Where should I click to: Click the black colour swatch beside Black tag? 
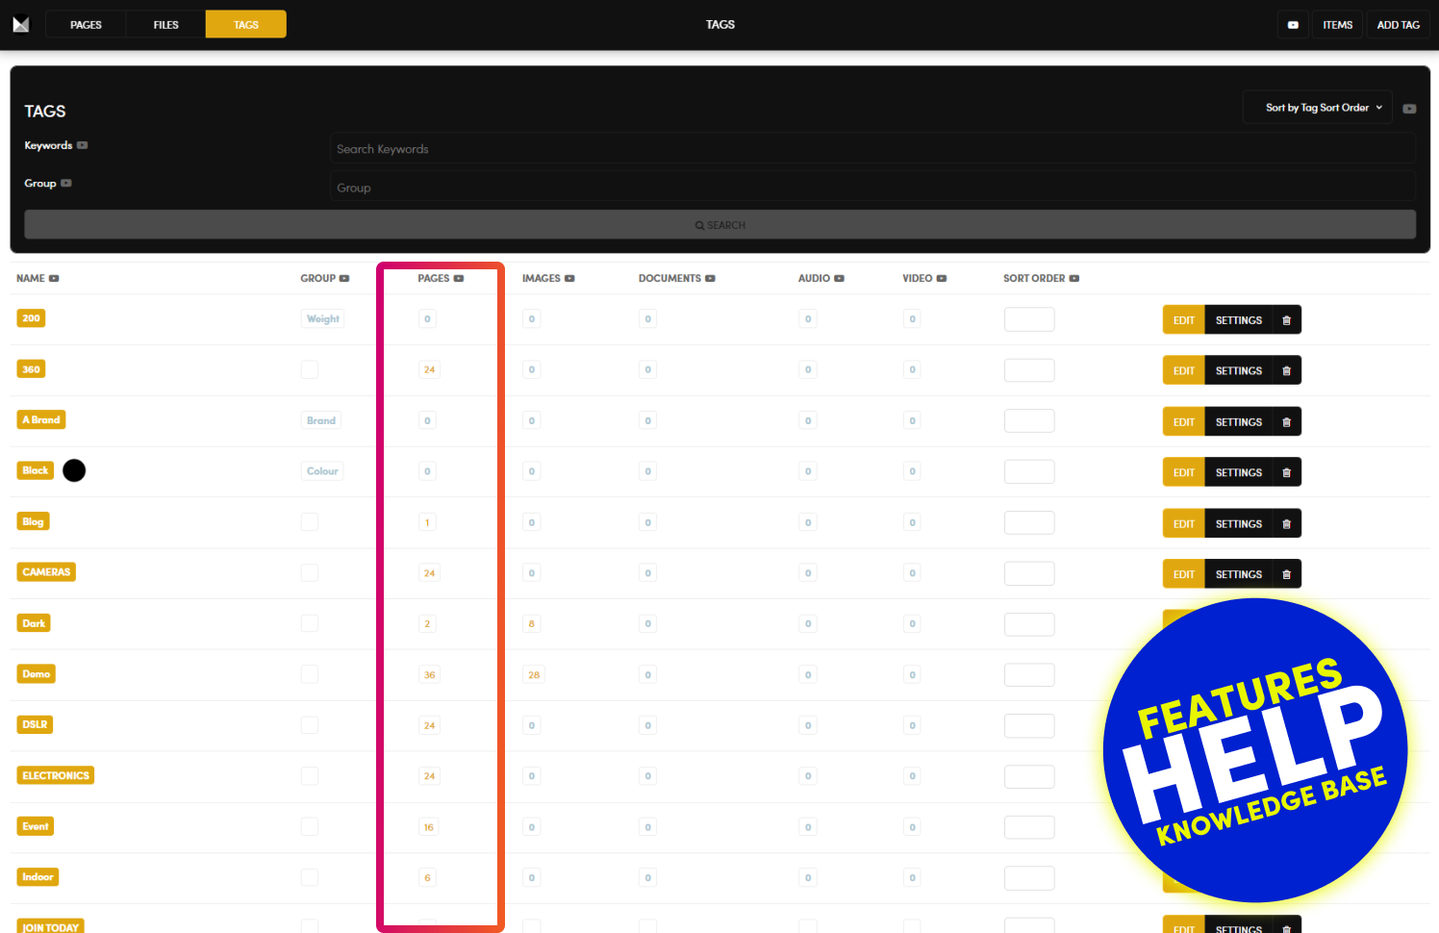(x=74, y=470)
